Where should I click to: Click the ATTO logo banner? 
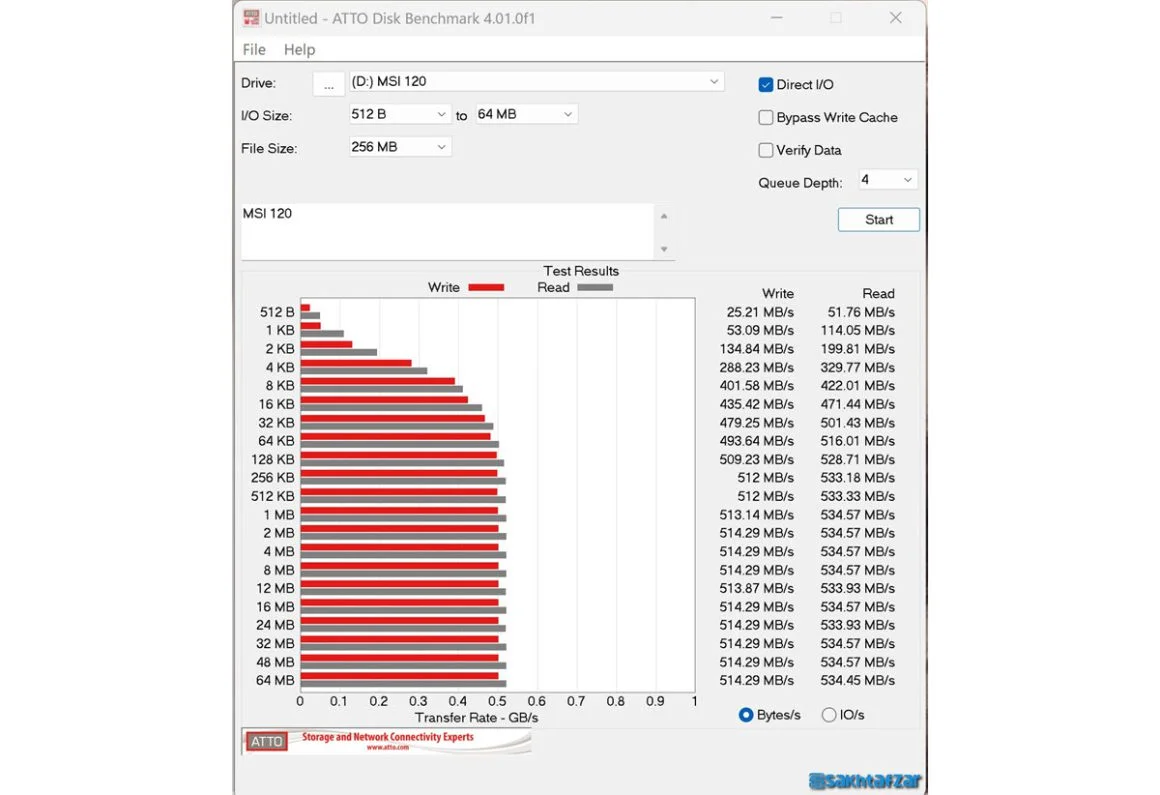(x=386, y=741)
